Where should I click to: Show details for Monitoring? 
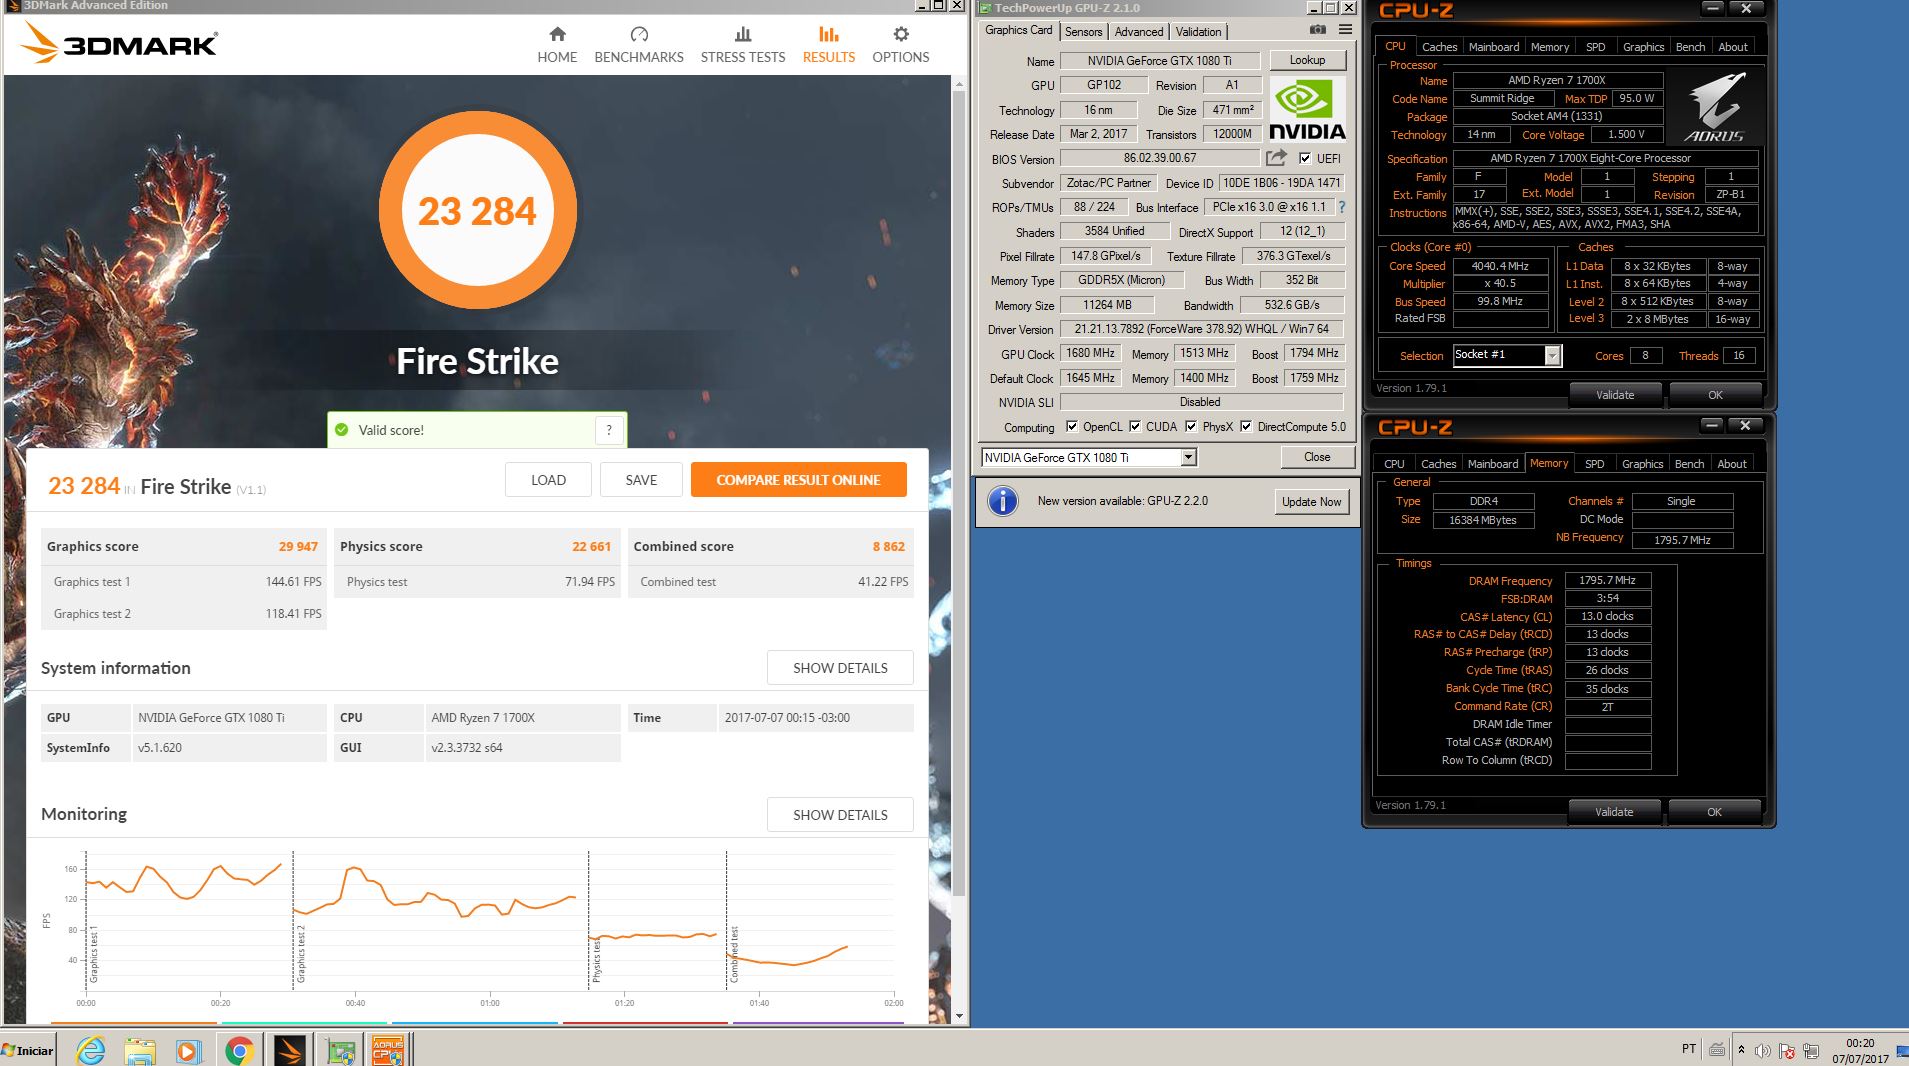click(x=840, y=815)
